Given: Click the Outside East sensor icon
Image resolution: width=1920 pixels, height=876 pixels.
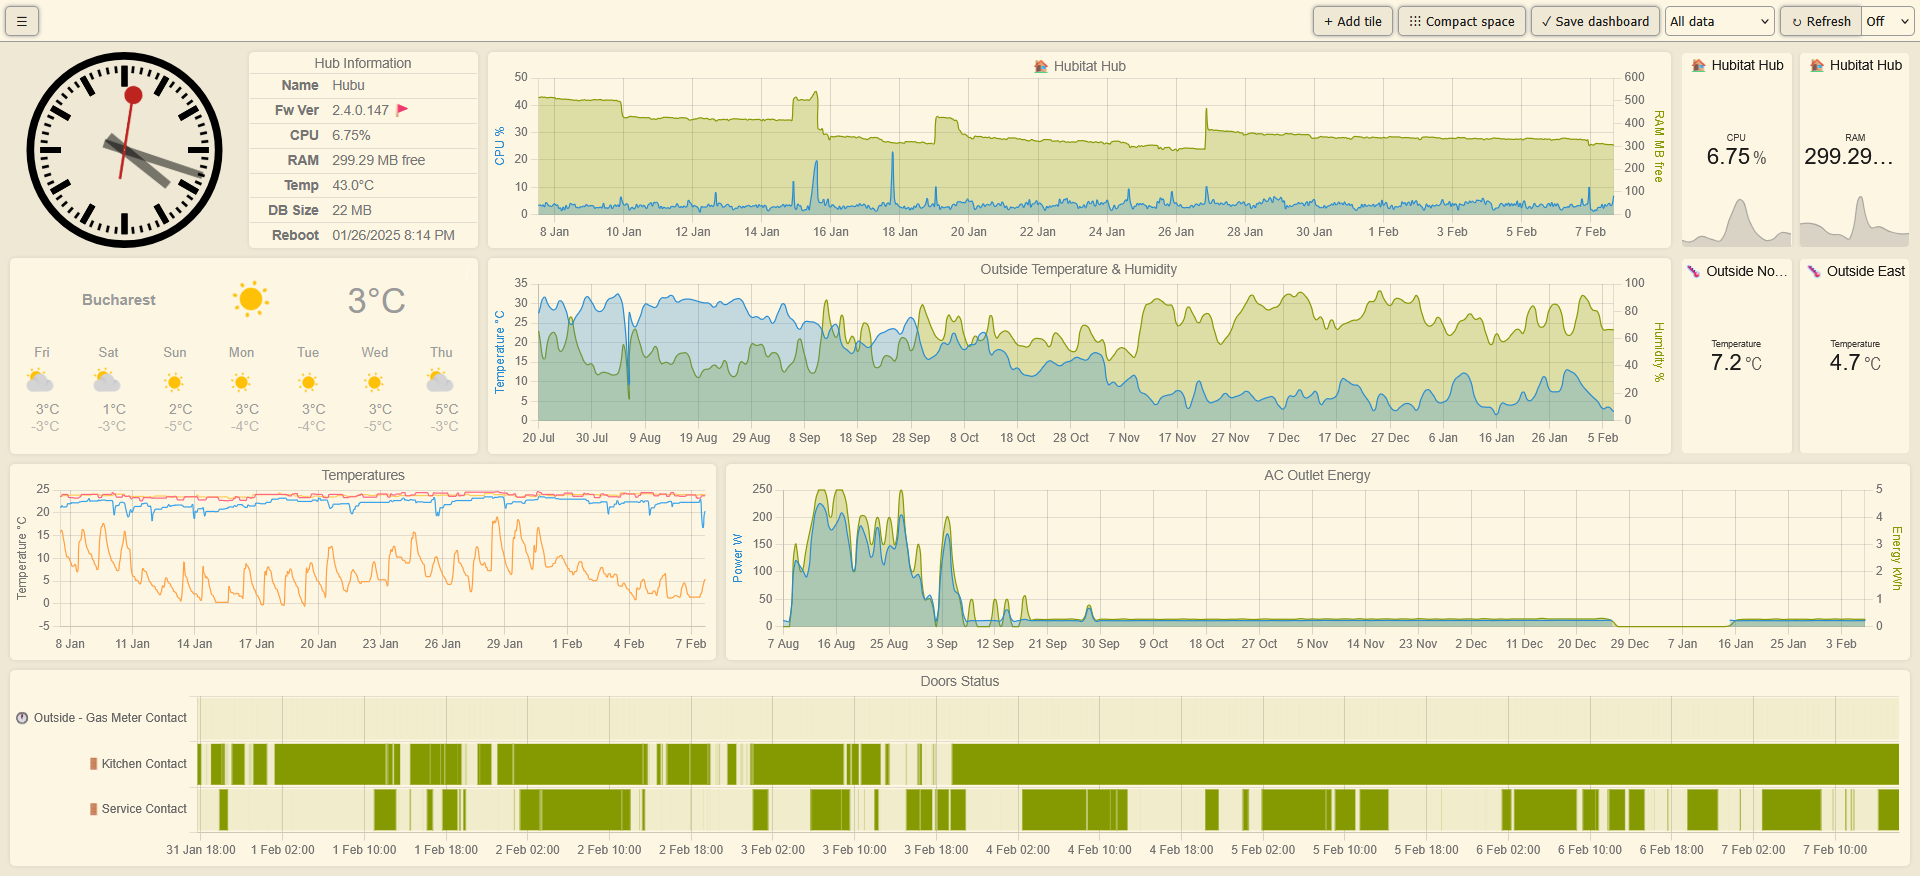Looking at the screenshot, I should pos(1813,272).
